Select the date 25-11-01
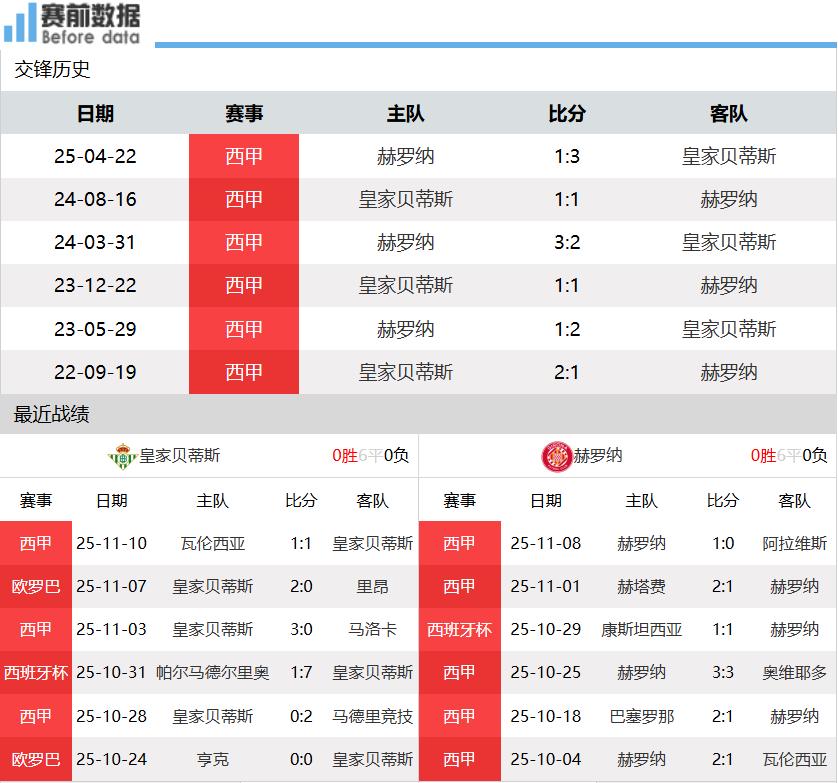 [x=546, y=586]
